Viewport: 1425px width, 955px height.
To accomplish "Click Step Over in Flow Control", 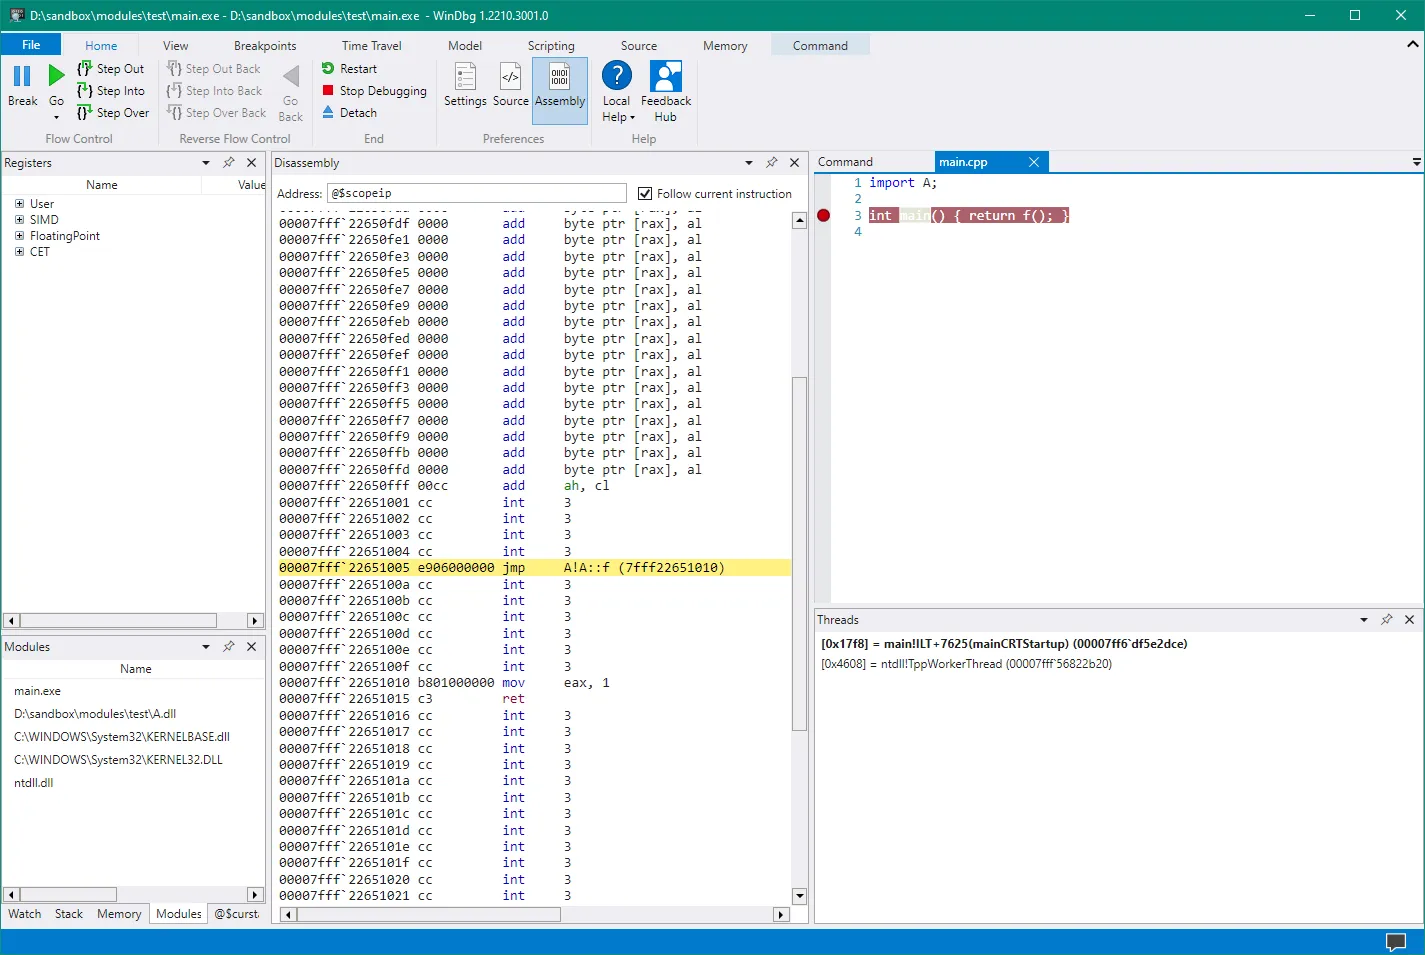I will (x=113, y=113).
